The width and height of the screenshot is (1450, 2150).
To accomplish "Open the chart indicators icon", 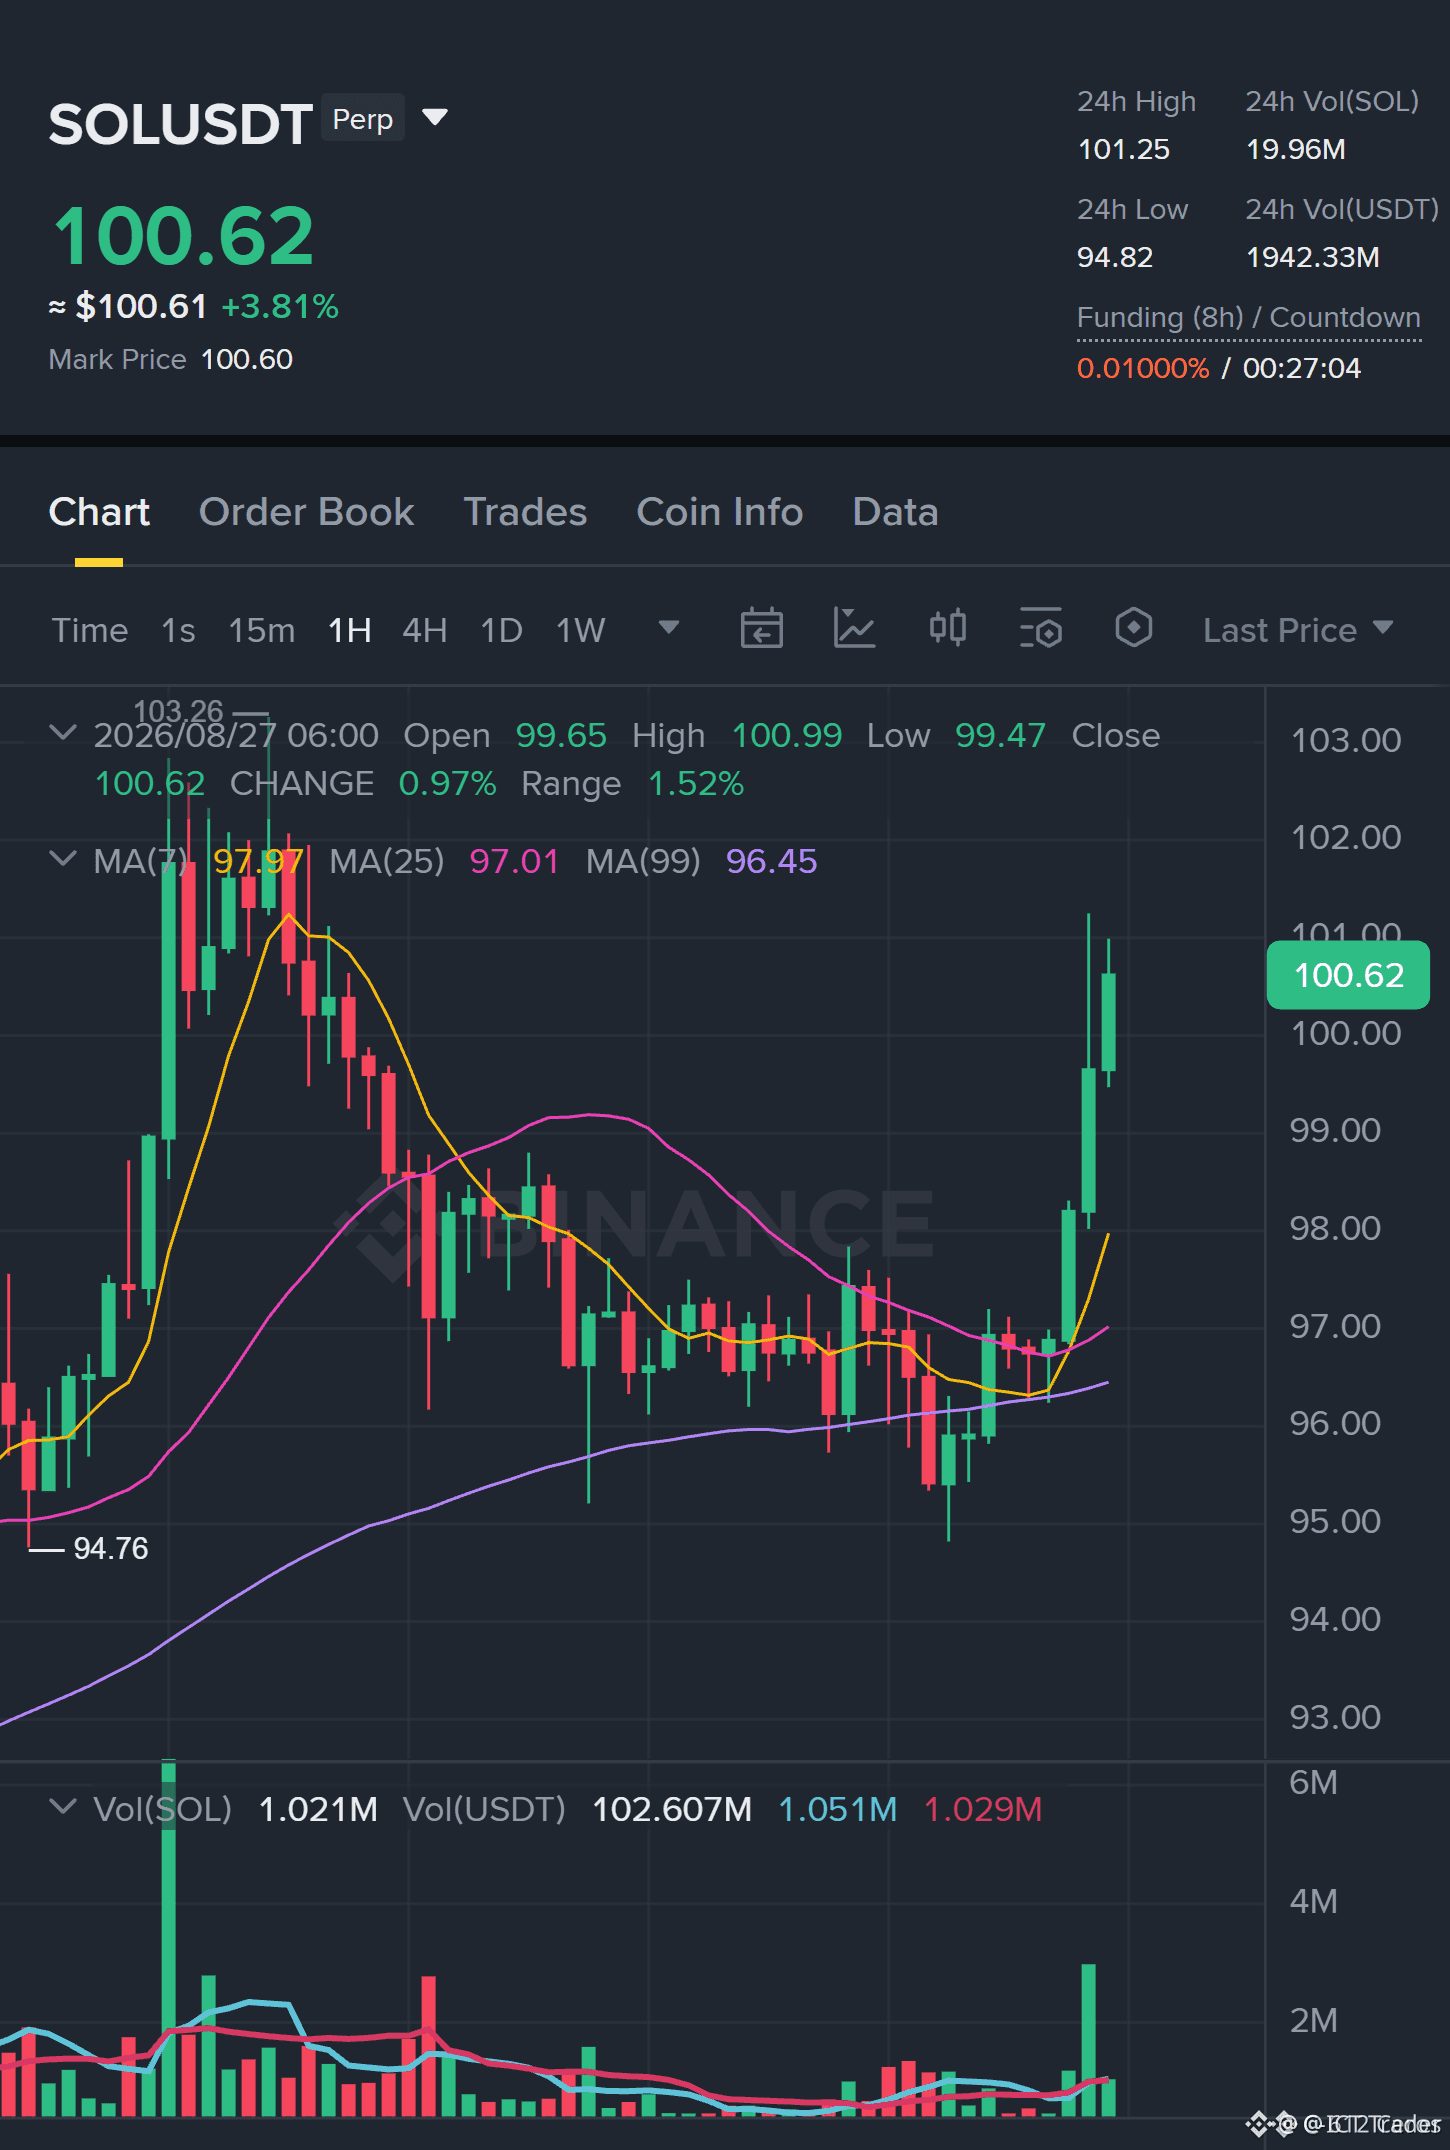I will [x=854, y=629].
